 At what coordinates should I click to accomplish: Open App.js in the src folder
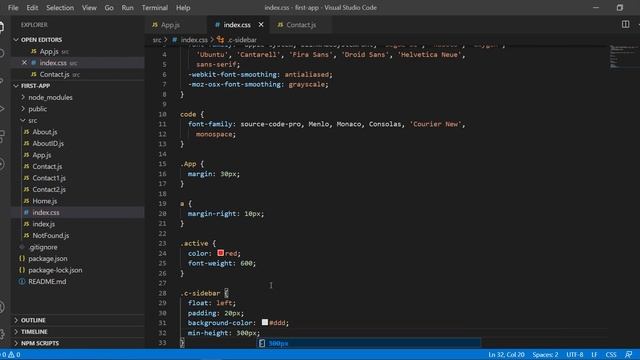click(42, 155)
